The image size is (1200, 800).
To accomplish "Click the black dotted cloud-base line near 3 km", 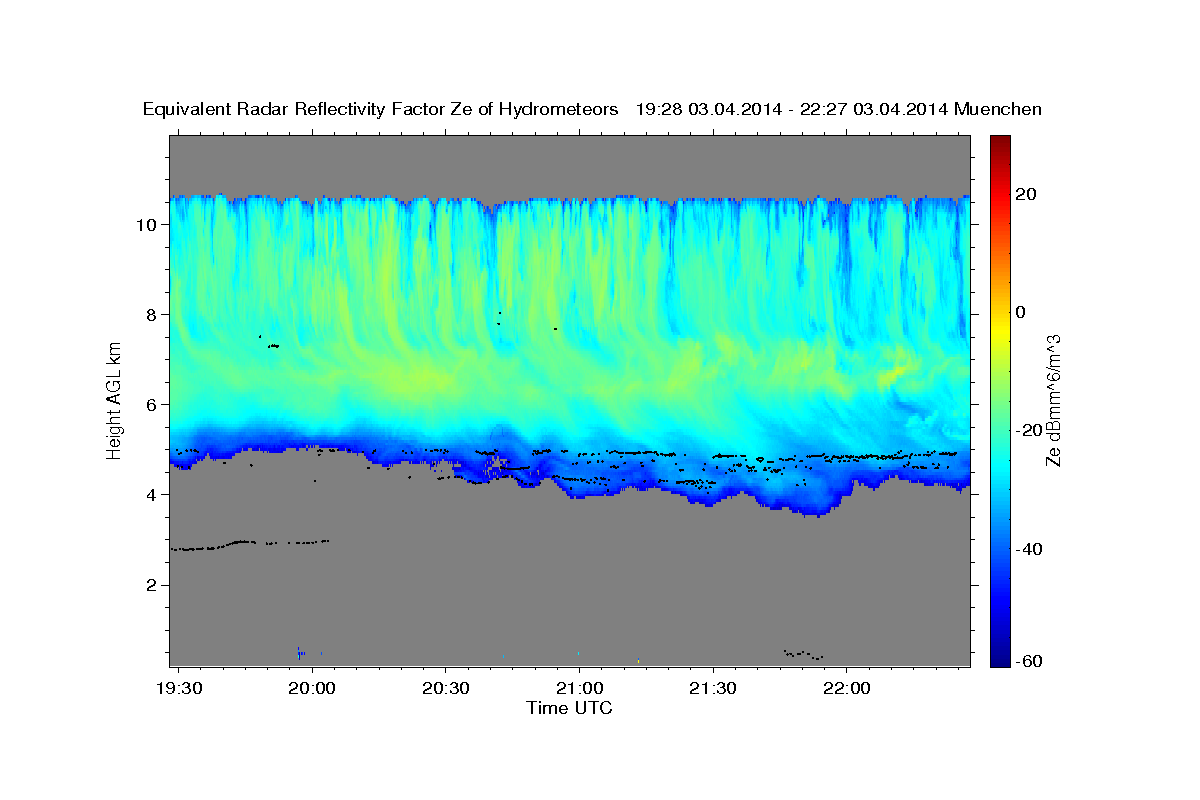I will point(250,545).
